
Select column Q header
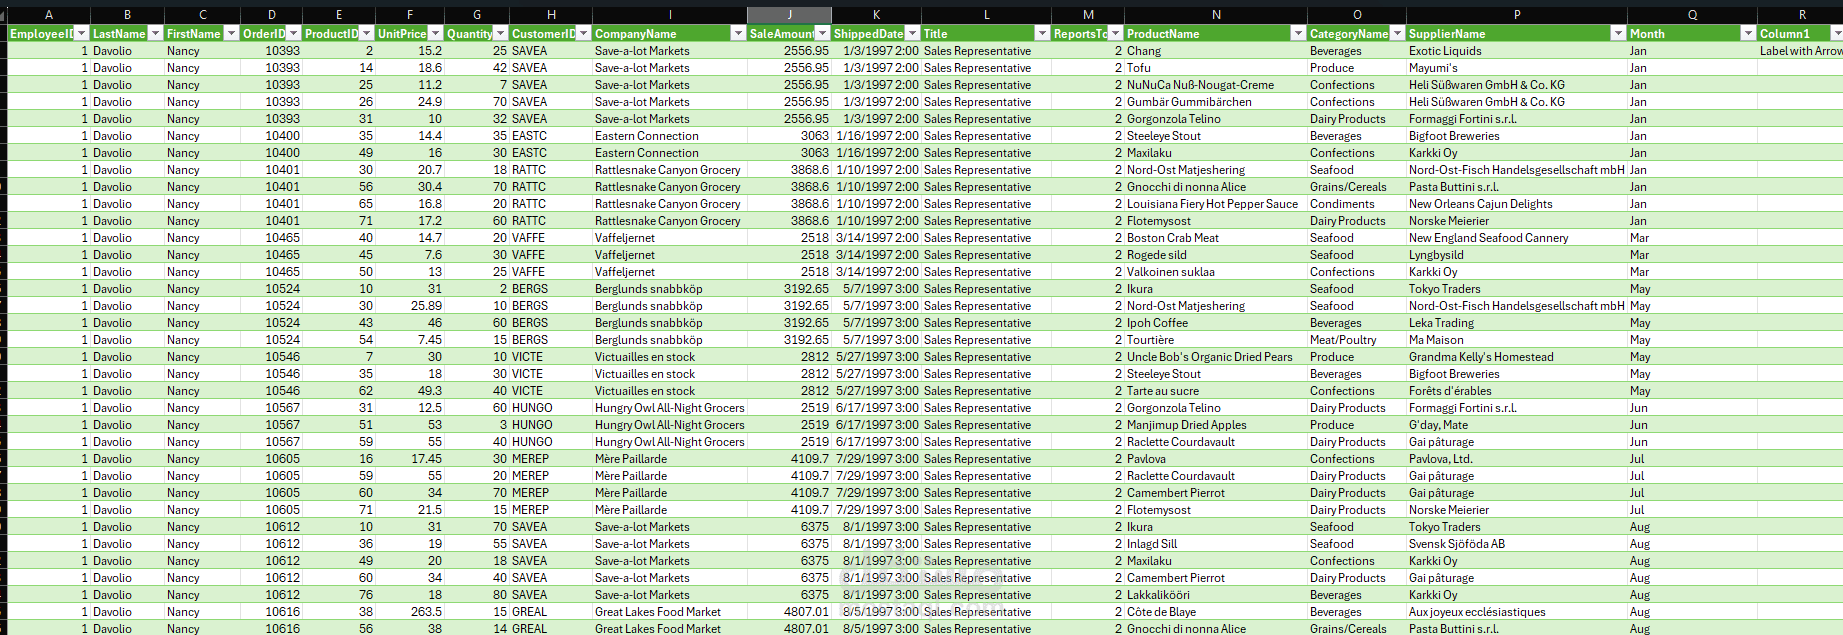[x=1692, y=15]
